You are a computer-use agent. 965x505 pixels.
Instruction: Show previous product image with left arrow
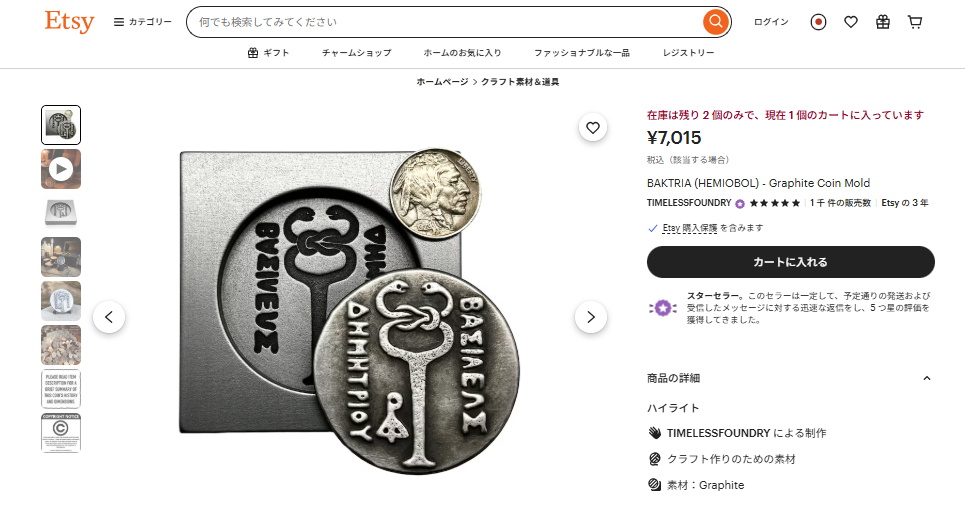click(x=109, y=317)
